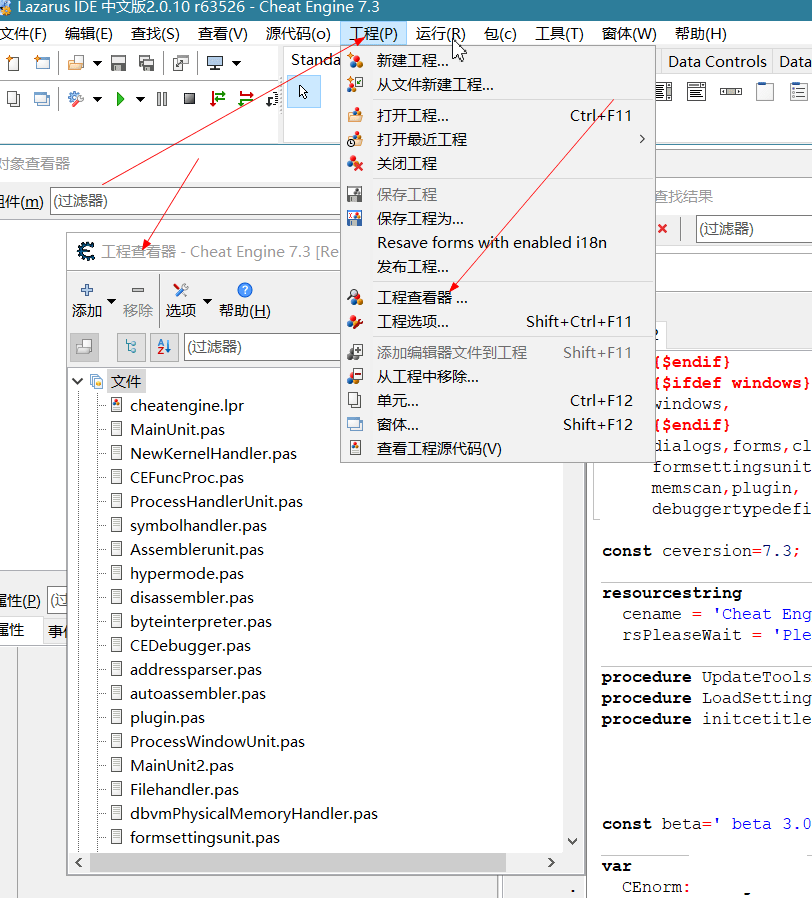The width and height of the screenshot is (812, 898).
Task: Click the New Unit toolbar icon
Action: pos(13,63)
